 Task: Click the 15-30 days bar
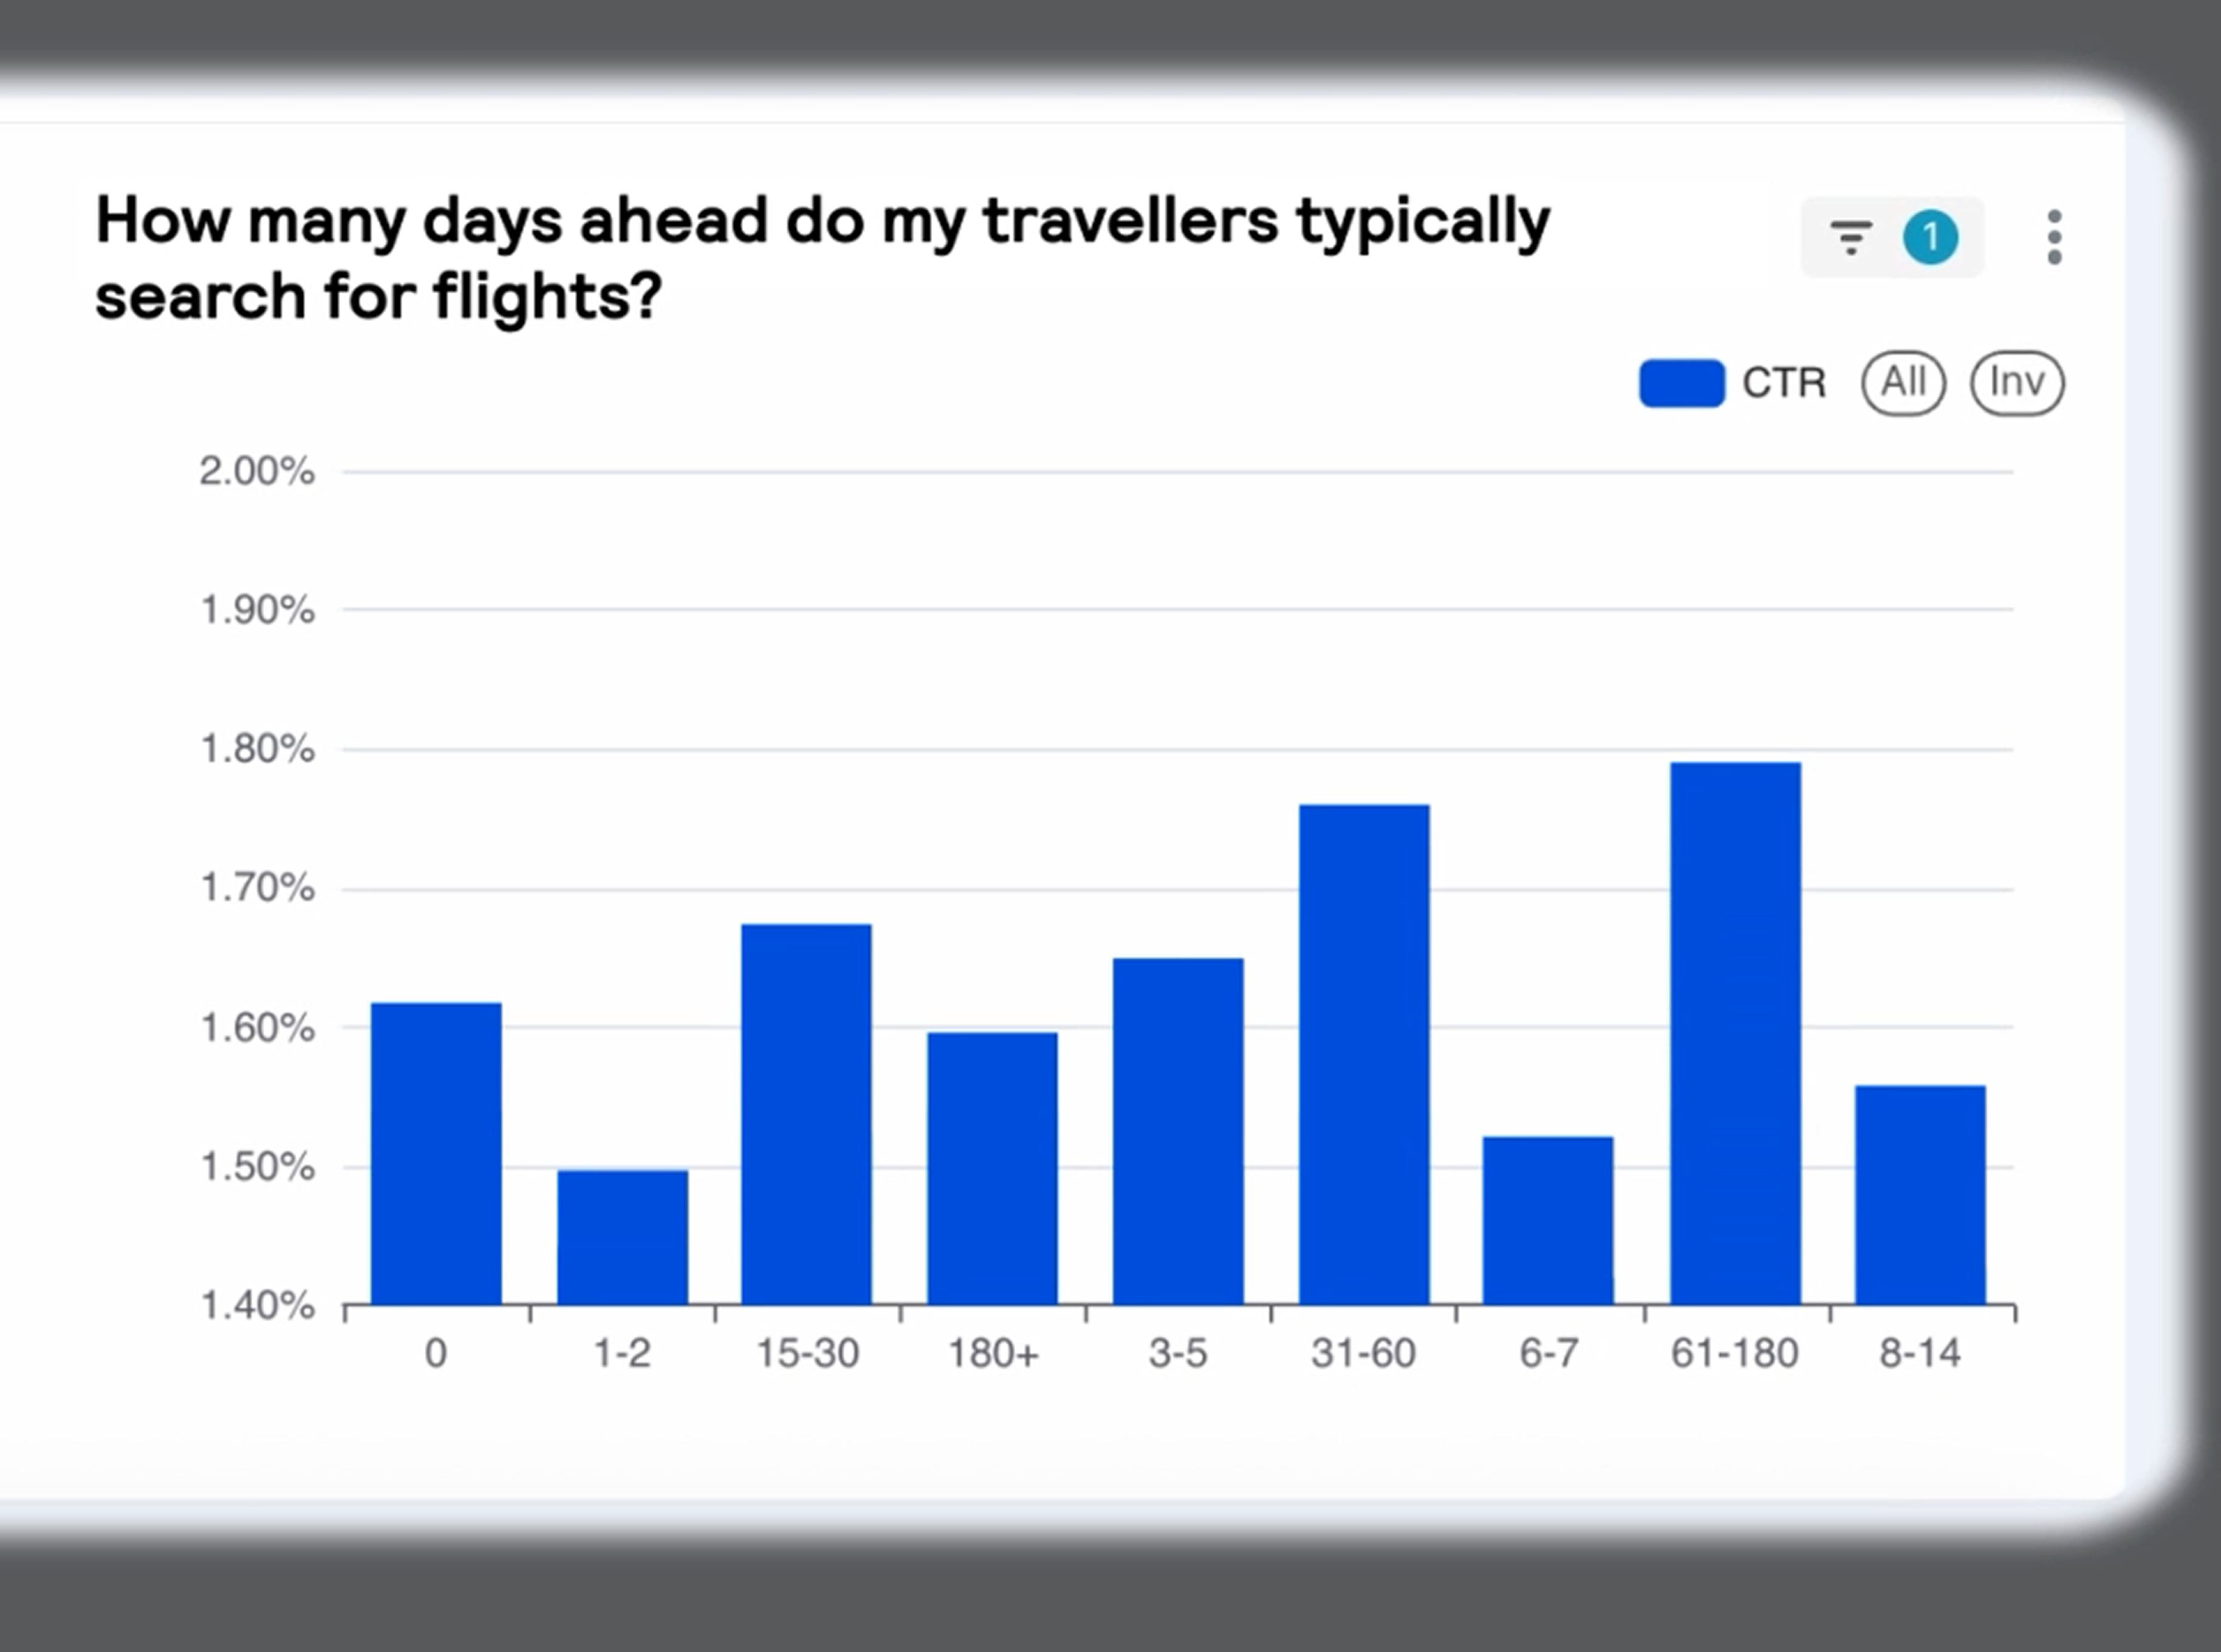tap(806, 1114)
